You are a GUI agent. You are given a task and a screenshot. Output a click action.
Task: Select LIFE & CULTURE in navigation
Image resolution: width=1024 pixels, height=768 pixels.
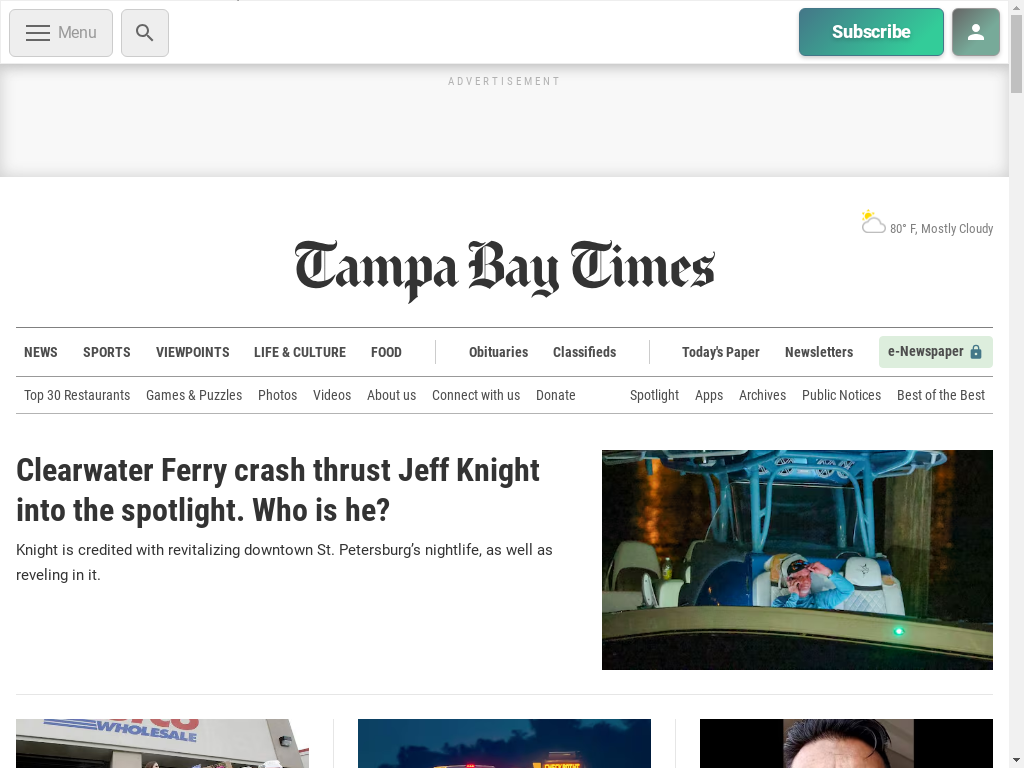[300, 352]
